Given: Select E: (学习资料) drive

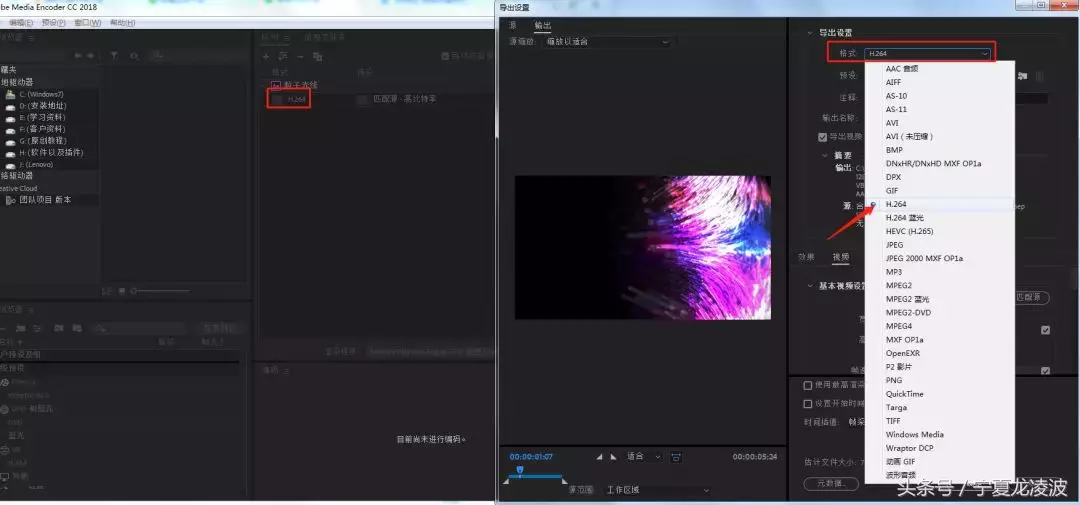Looking at the screenshot, I should 41,117.
